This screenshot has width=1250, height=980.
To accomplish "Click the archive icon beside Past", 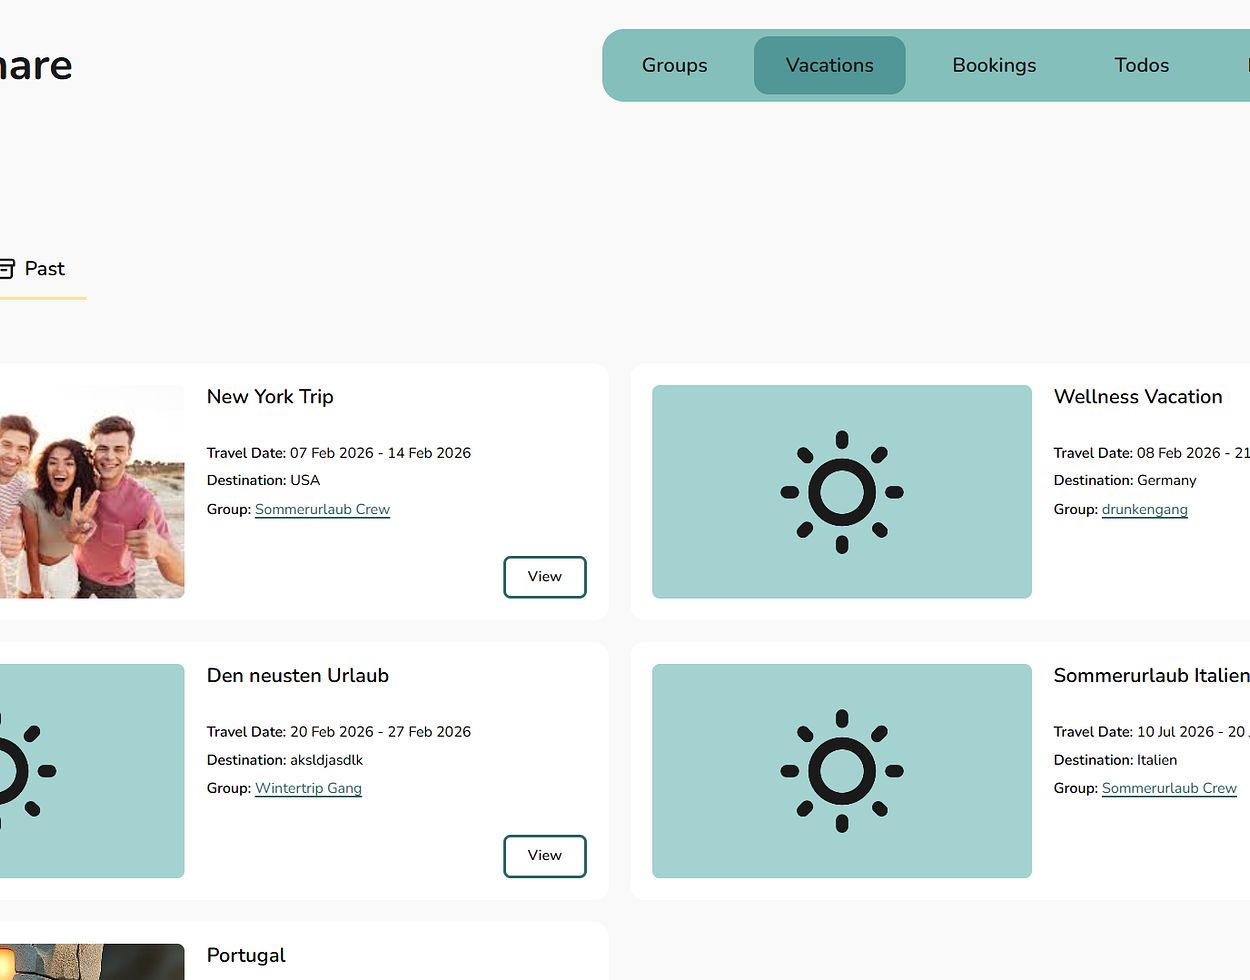I will click(x=6, y=268).
